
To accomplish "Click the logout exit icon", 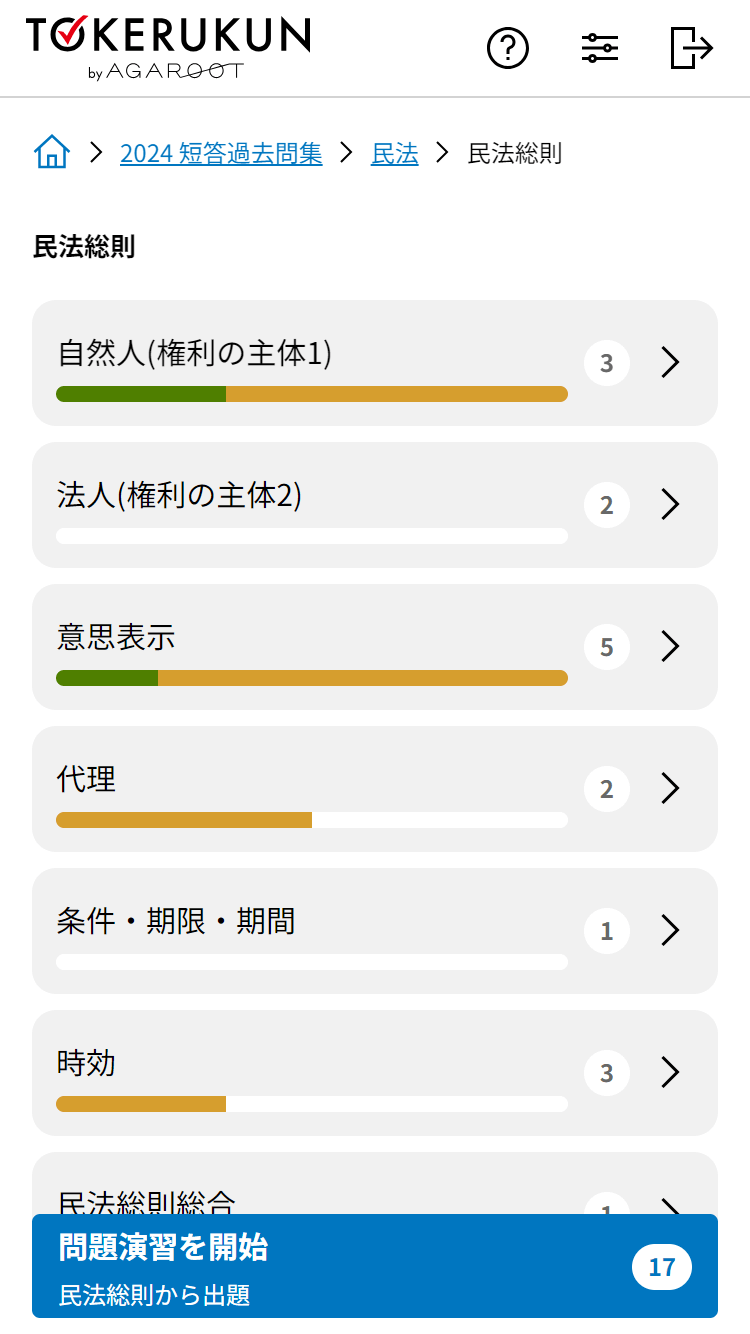I will point(691,48).
